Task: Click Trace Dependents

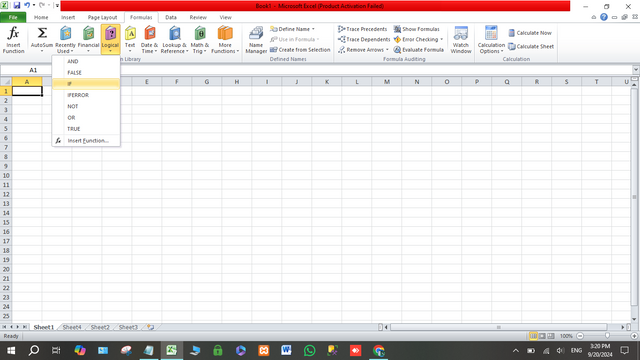Action: point(364,39)
